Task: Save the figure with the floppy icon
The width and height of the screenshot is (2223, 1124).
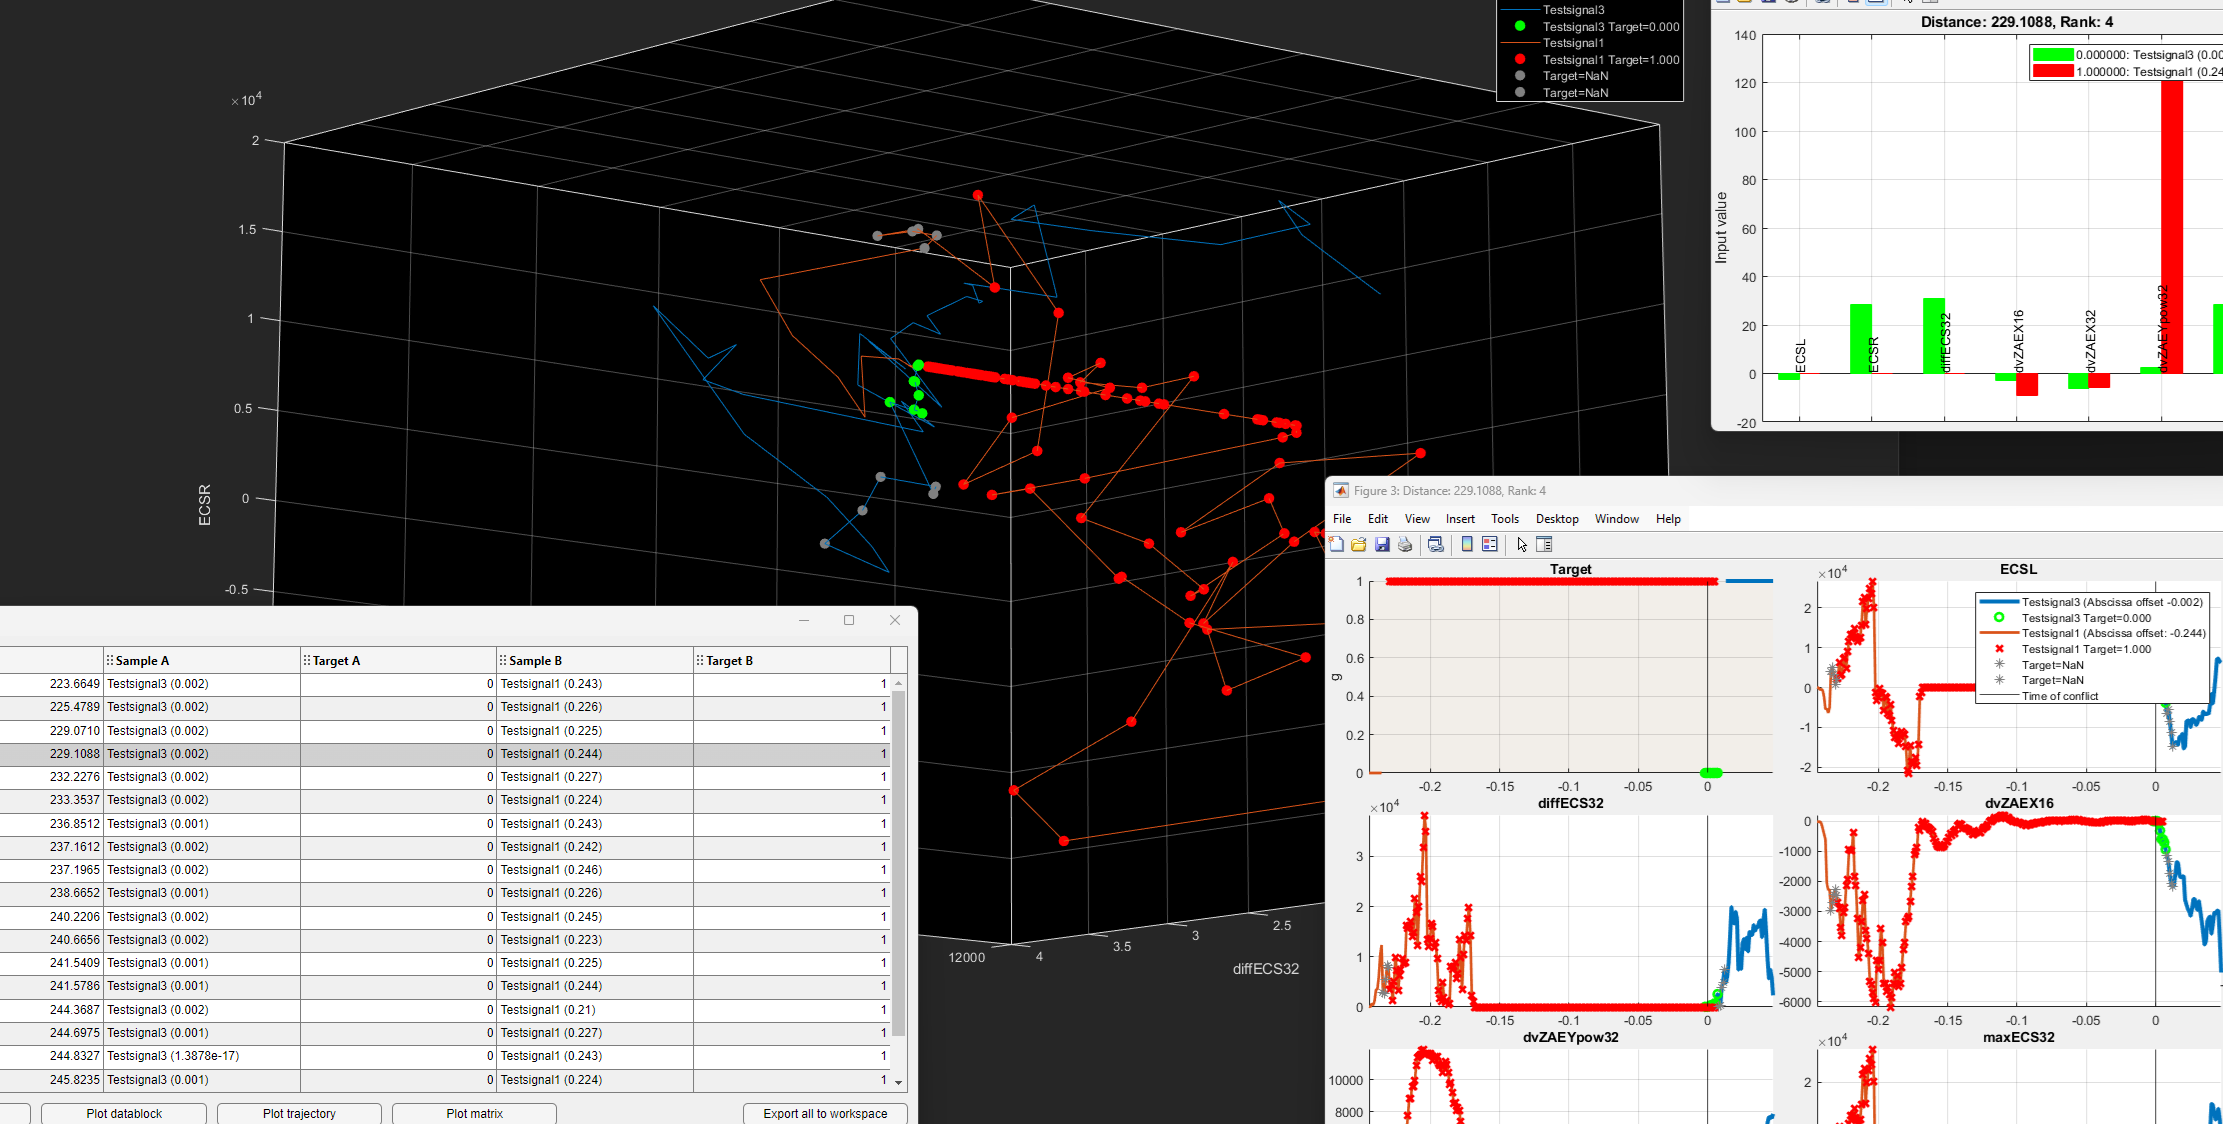Action: tap(1382, 545)
